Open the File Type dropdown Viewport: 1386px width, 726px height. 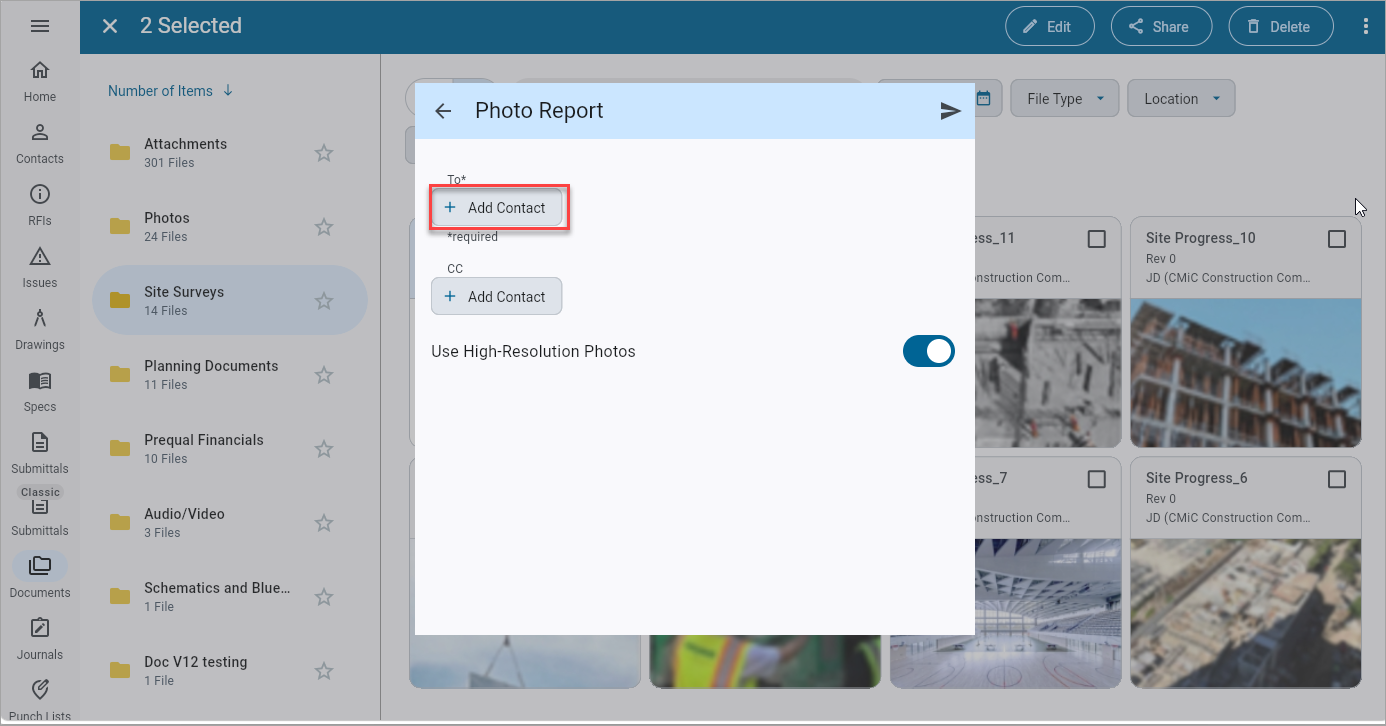1065,98
